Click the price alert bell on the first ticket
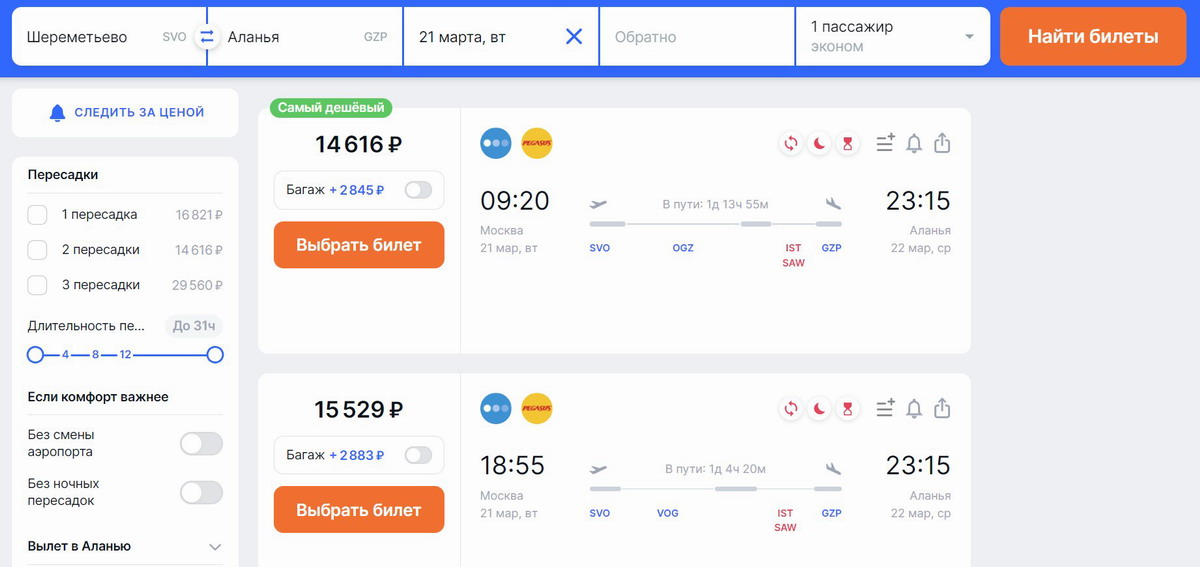The height and width of the screenshot is (567, 1200). [x=913, y=144]
